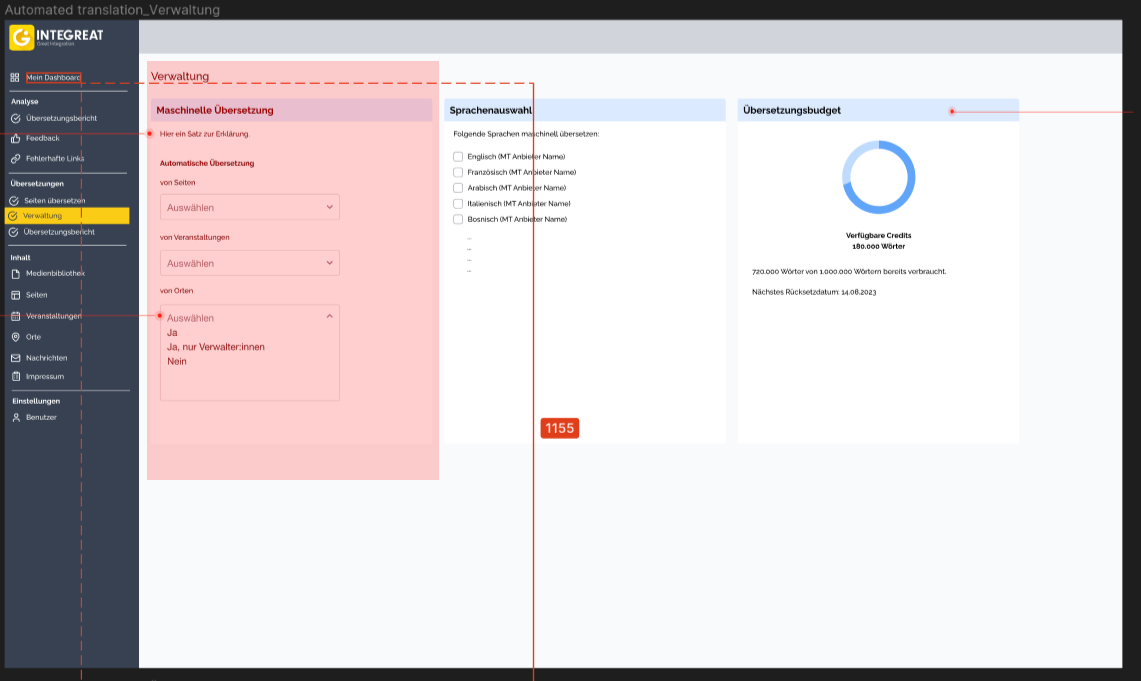Open Seiten under Inhalt in sidebar
1141x681 pixels.
(x=36, y=295)
